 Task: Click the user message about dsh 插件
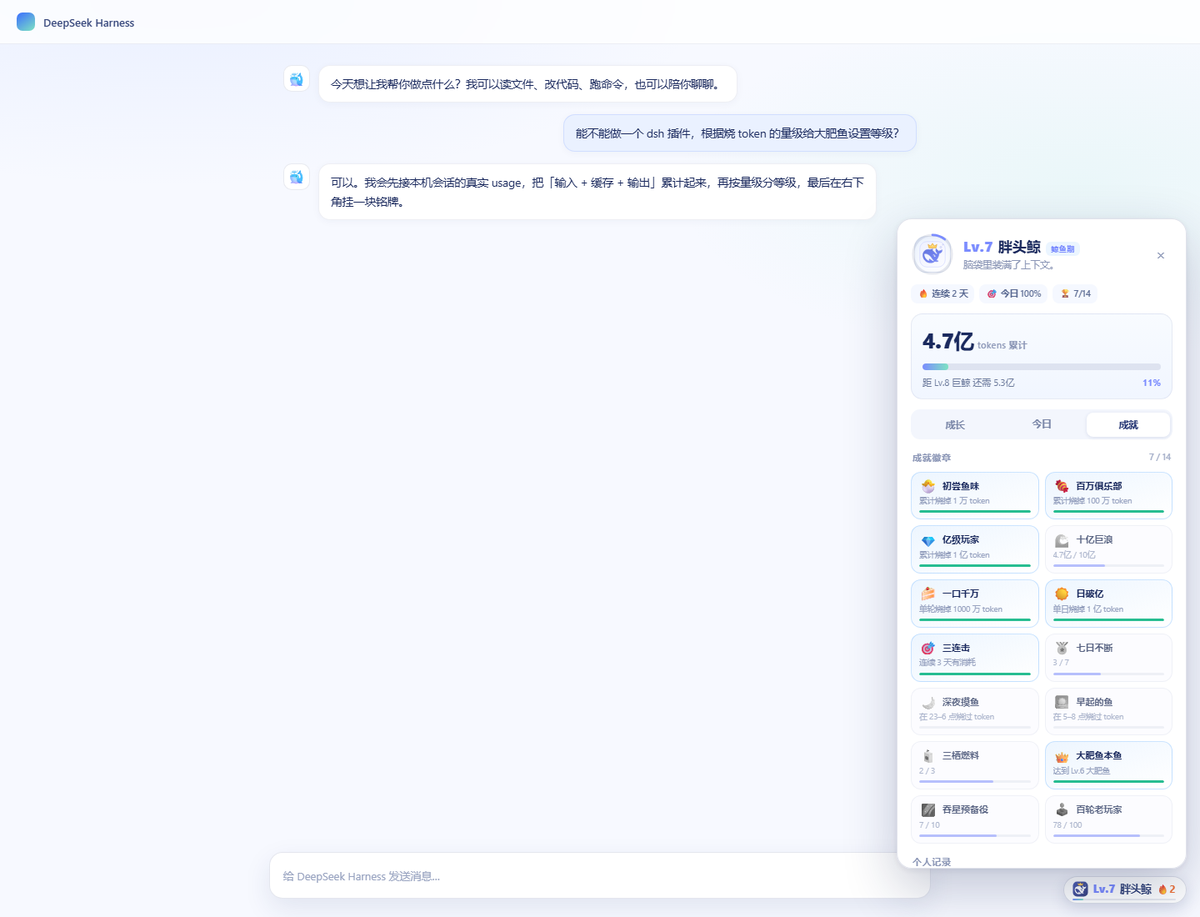pos(739,133)
